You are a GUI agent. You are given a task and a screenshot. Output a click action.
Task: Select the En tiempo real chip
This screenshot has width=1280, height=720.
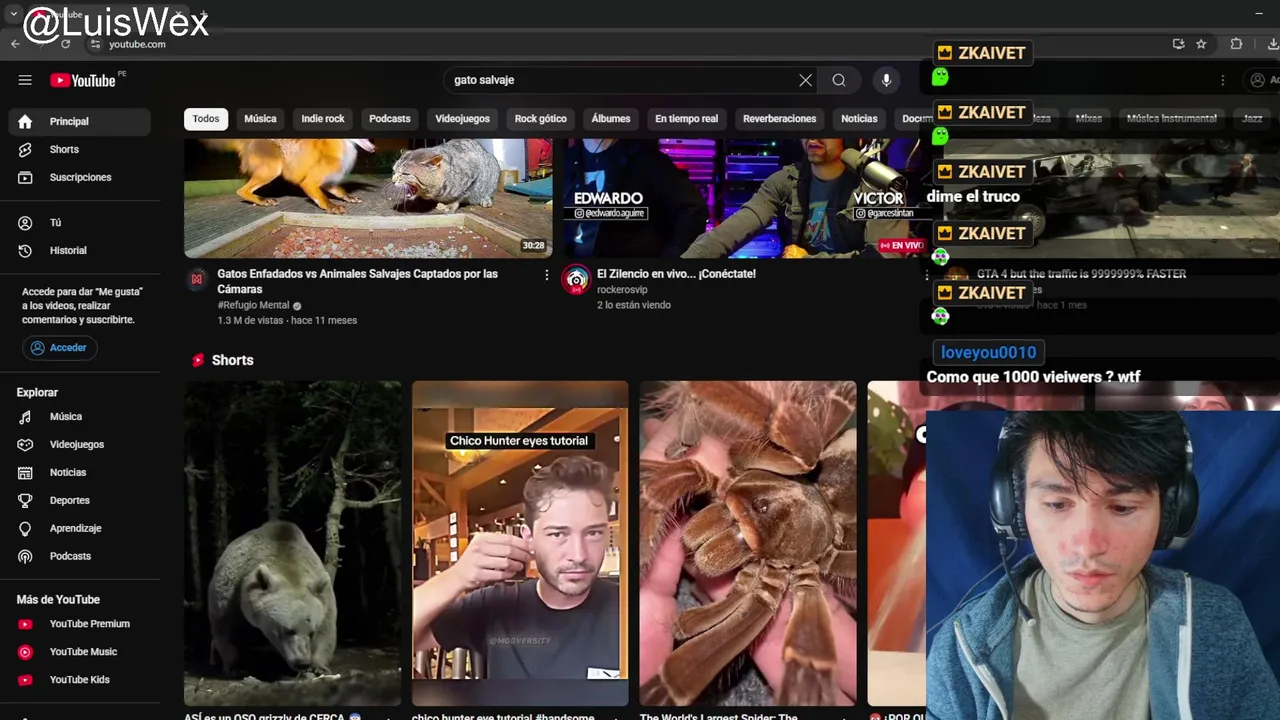click(x=686, y=119)
